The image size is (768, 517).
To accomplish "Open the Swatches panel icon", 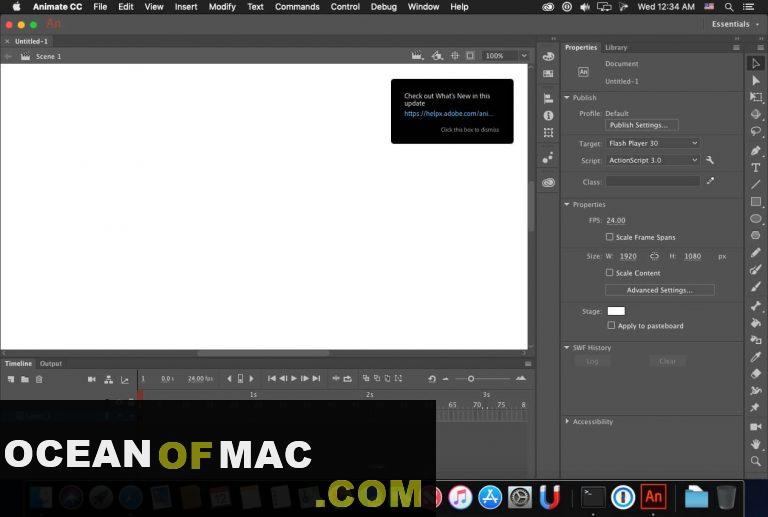I will (x=548, y=73).
